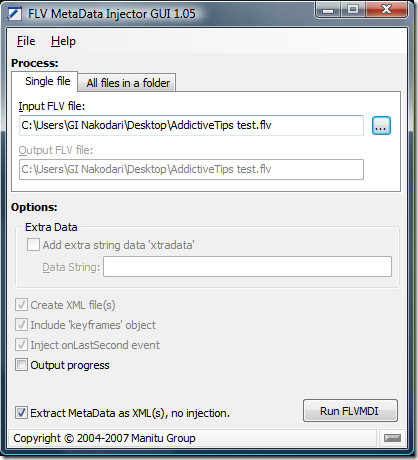Open the Help menu
Image resolution: width=418 pixels, height=460 pixels.
[63, 41]
